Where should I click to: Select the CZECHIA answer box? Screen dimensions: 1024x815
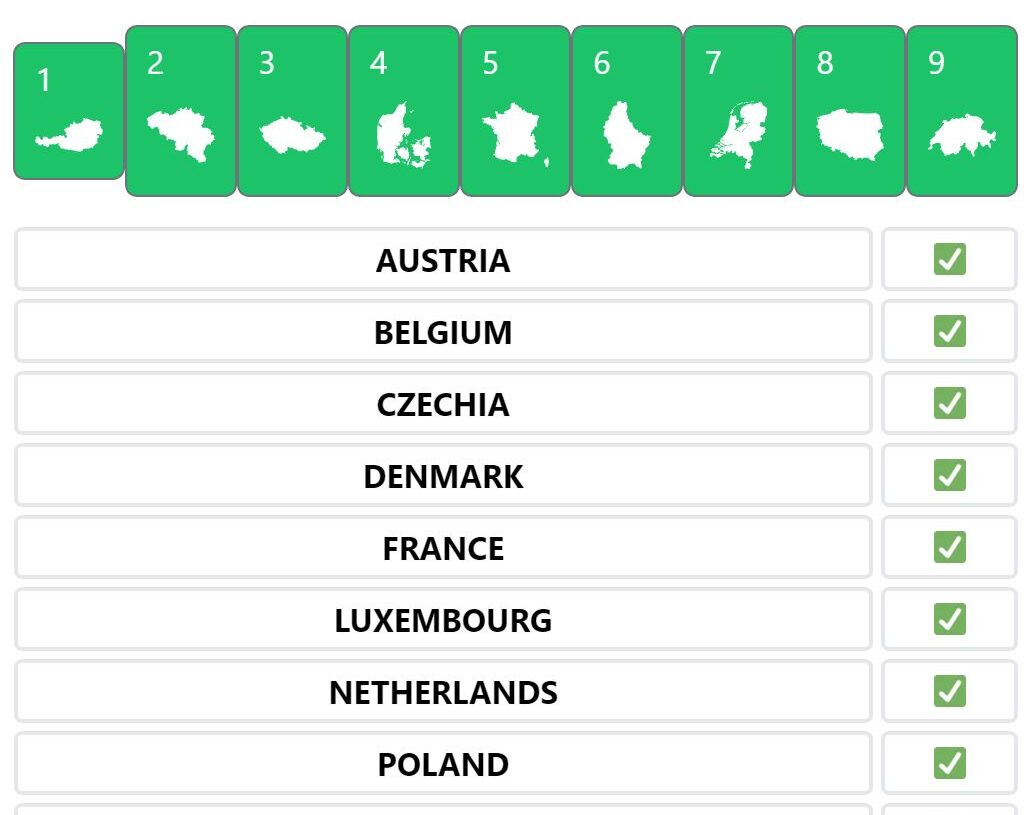coord(443,403)
